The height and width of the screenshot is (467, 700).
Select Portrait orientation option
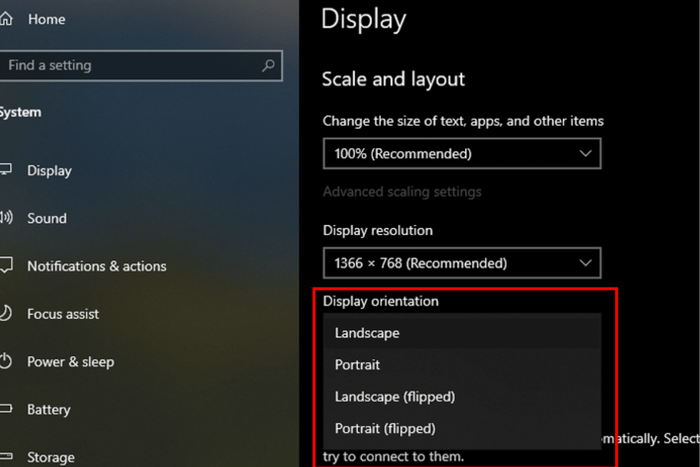[x=462, y=365]
